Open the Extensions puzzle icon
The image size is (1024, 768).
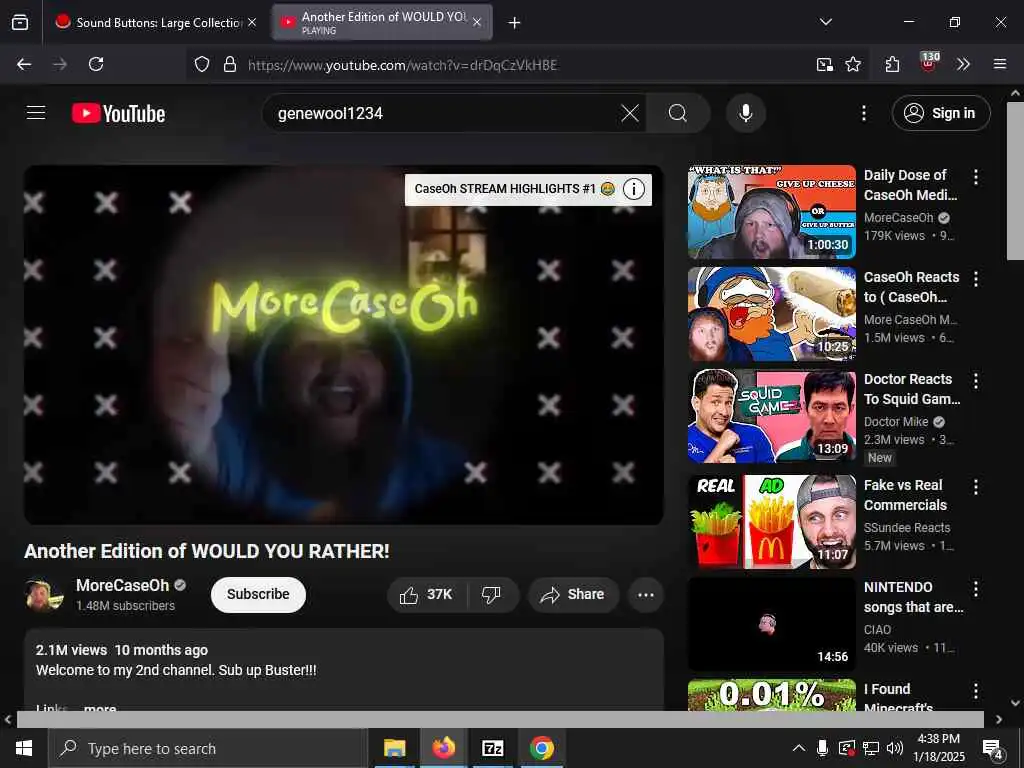[x=892, y=64]
